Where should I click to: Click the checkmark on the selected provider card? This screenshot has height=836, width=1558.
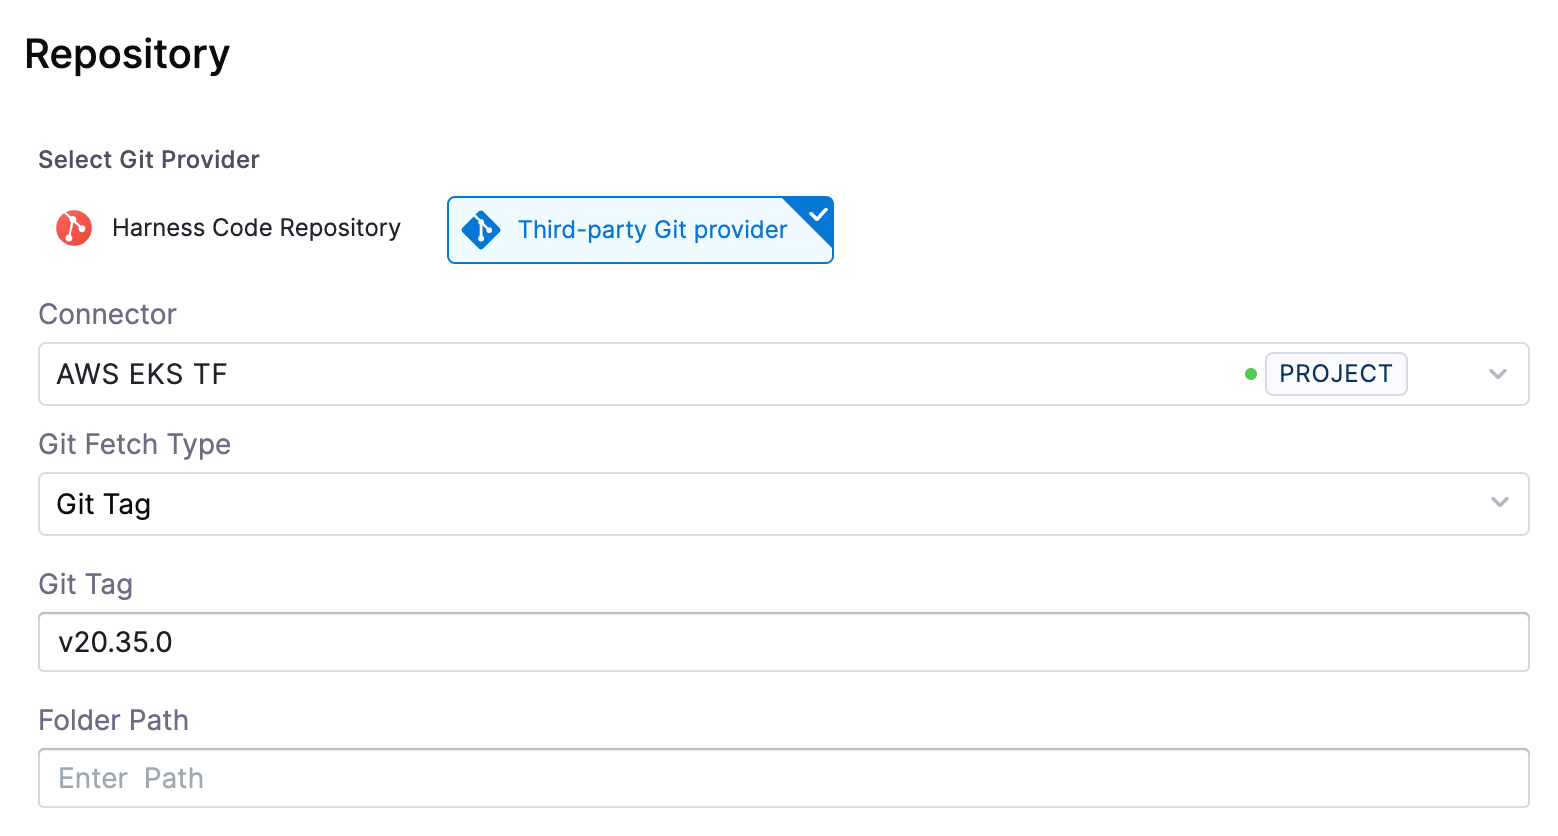(817, 214)
